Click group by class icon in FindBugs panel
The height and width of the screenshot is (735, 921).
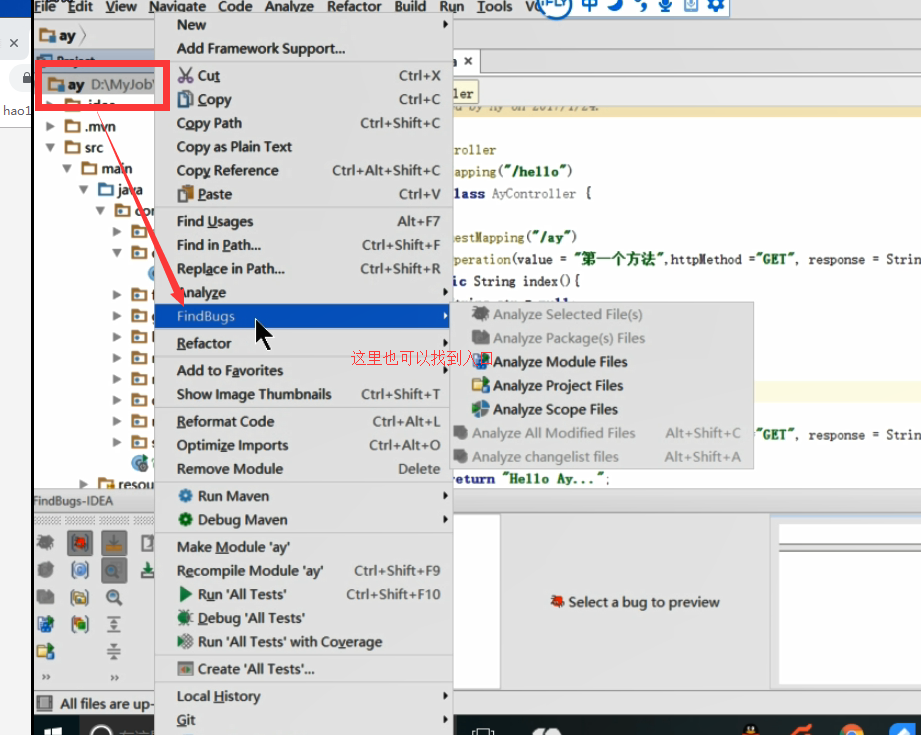(x=80, y=570)
